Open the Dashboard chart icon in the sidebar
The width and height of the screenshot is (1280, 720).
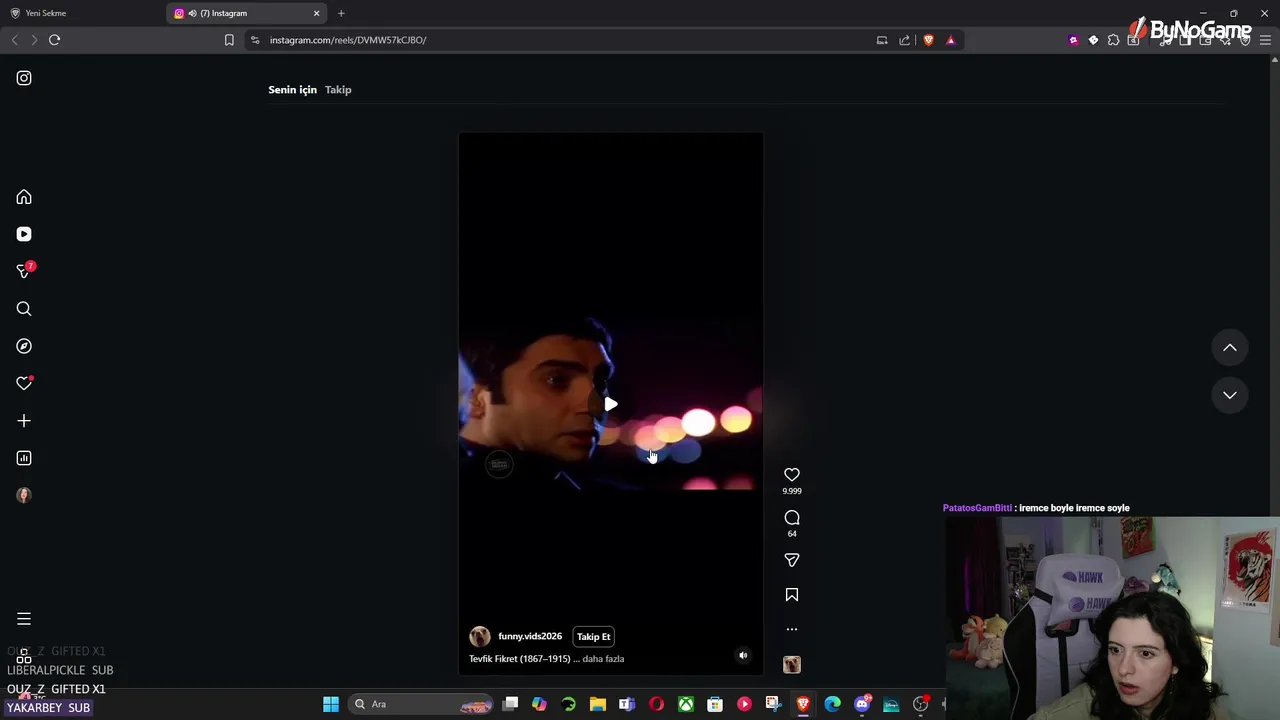pos(24,458)
